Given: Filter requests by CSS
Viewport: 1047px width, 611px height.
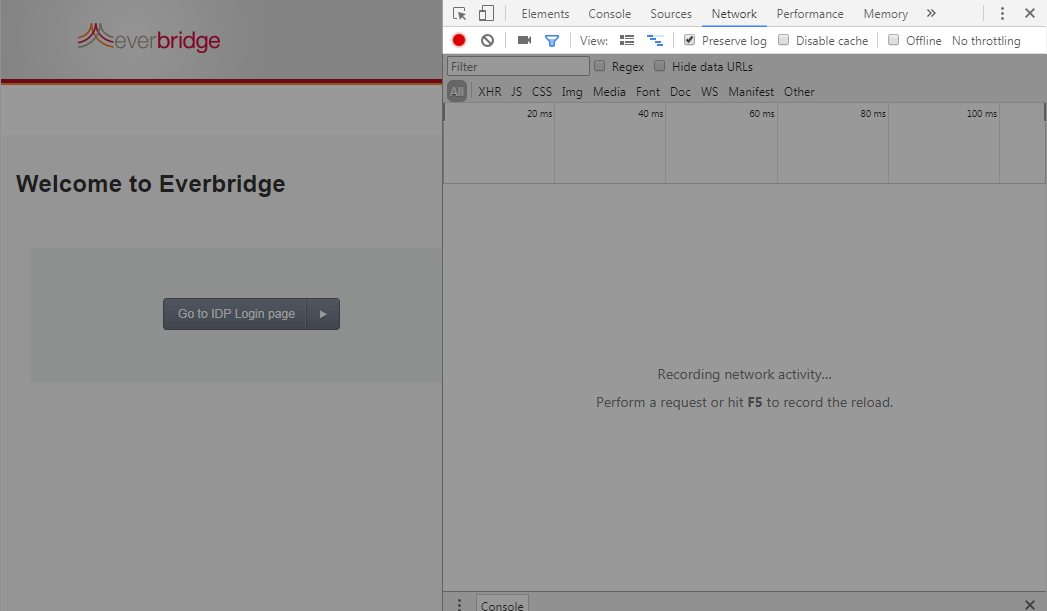Looking at the screenshot, I should (x=542, y=91).
